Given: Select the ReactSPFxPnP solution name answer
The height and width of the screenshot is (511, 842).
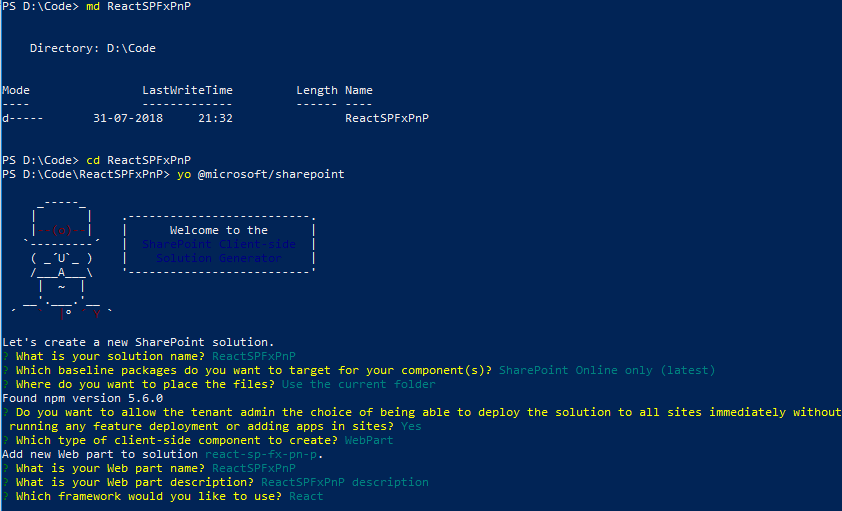Looking at the screenshot, I should [x=253, y=356].
